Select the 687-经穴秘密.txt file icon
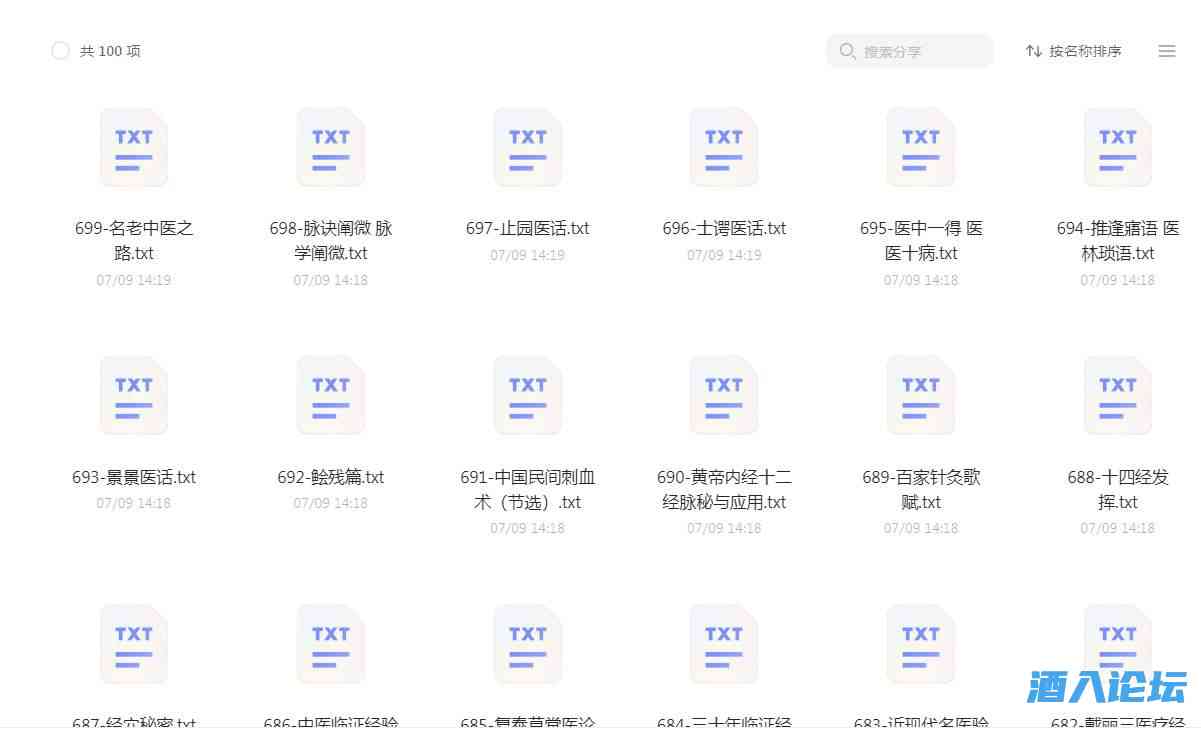Viewport: 1201px width, 729px height. point(133,643)
